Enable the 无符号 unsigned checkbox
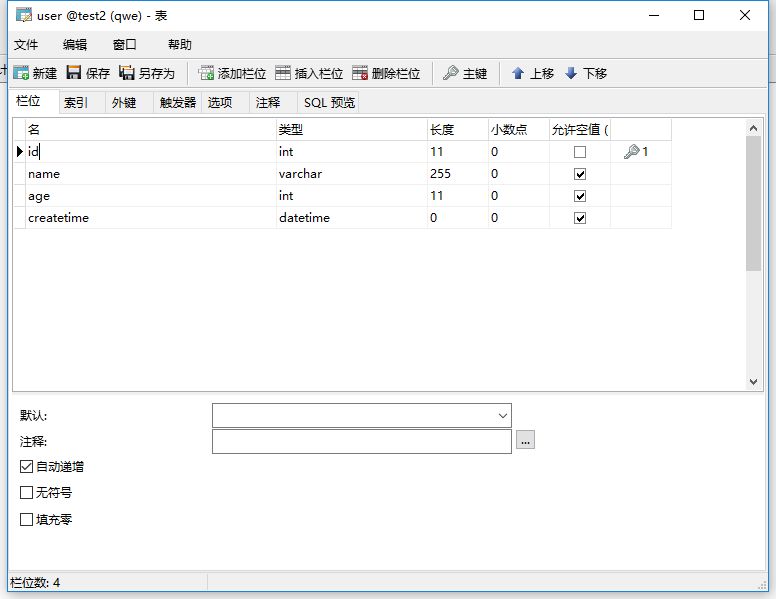Screen dimensions: 776x599 [x=27, y=493]
